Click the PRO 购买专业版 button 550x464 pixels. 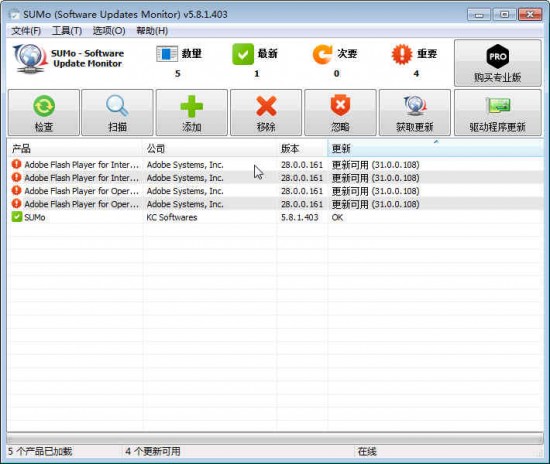(498, 63)
